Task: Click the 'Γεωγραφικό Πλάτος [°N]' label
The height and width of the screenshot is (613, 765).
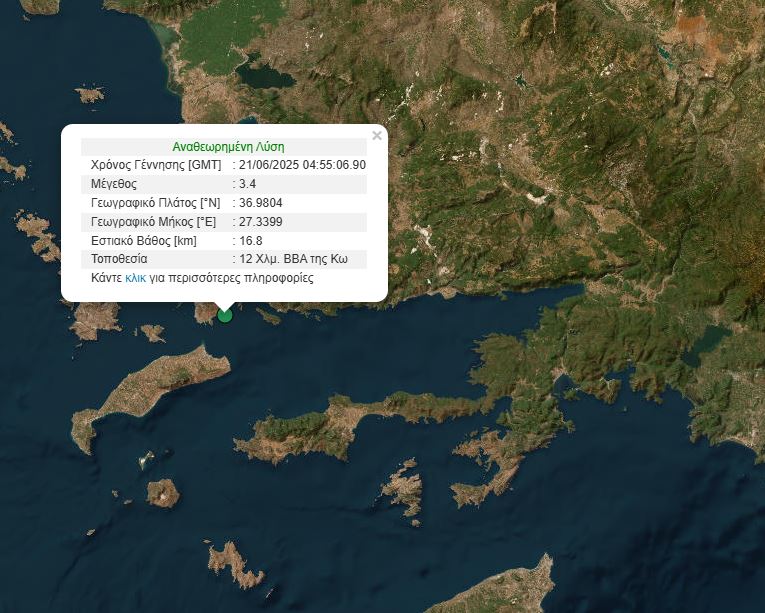Action: 155,203
